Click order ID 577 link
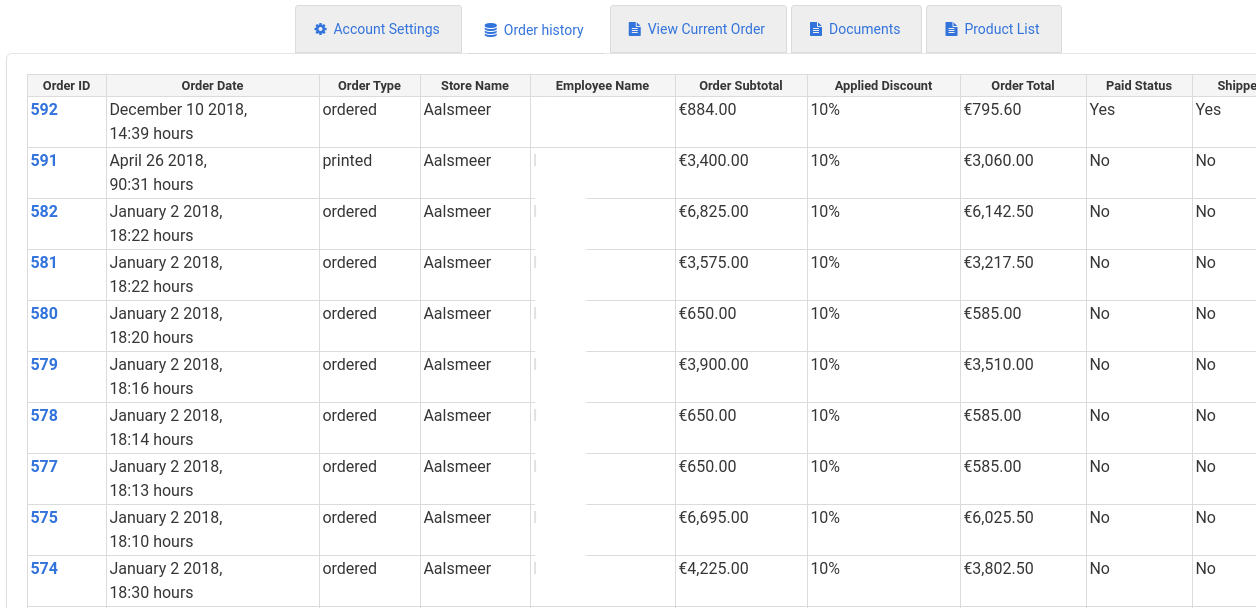 44,466
